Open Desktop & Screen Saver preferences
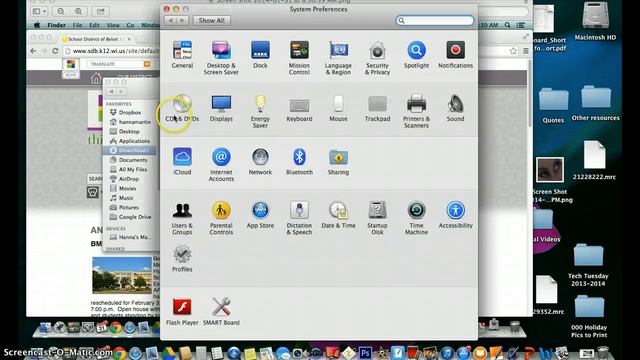The width and height of the screenshot is (640, 360). click(x=221, y=58)
